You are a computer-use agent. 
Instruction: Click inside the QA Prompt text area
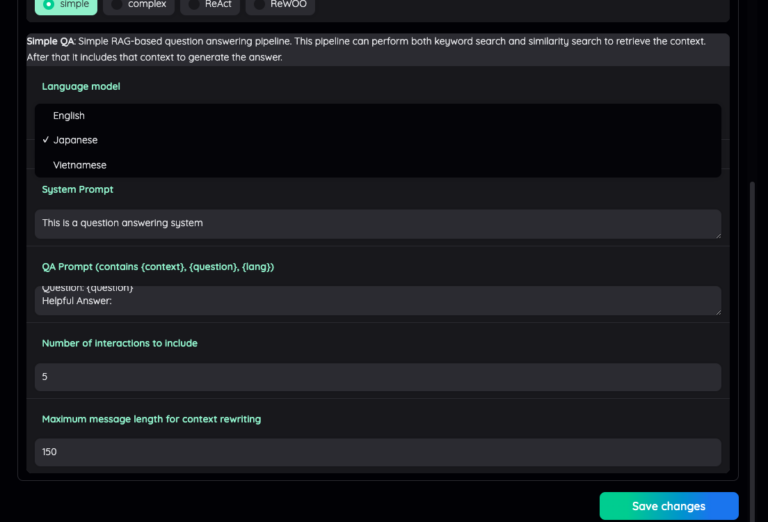[378, 300]
